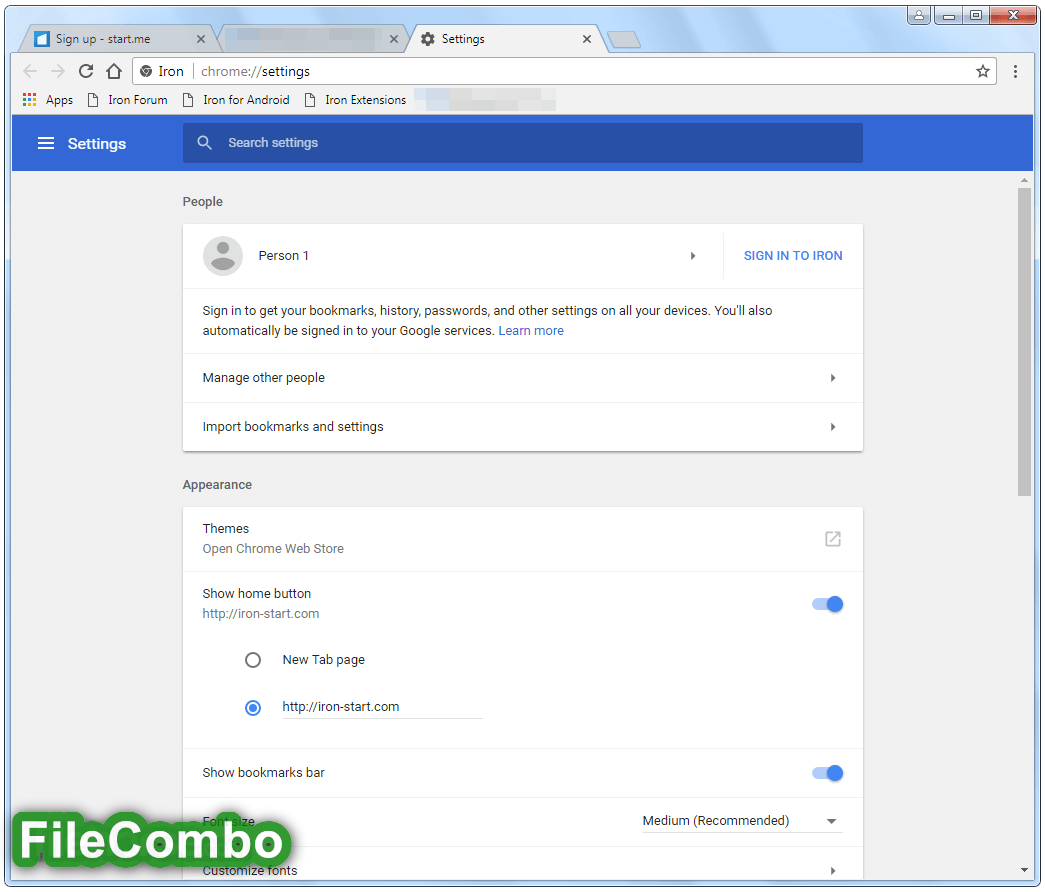Open the Font size dropdown
The image size is (1045, 892).
[740, 821]
